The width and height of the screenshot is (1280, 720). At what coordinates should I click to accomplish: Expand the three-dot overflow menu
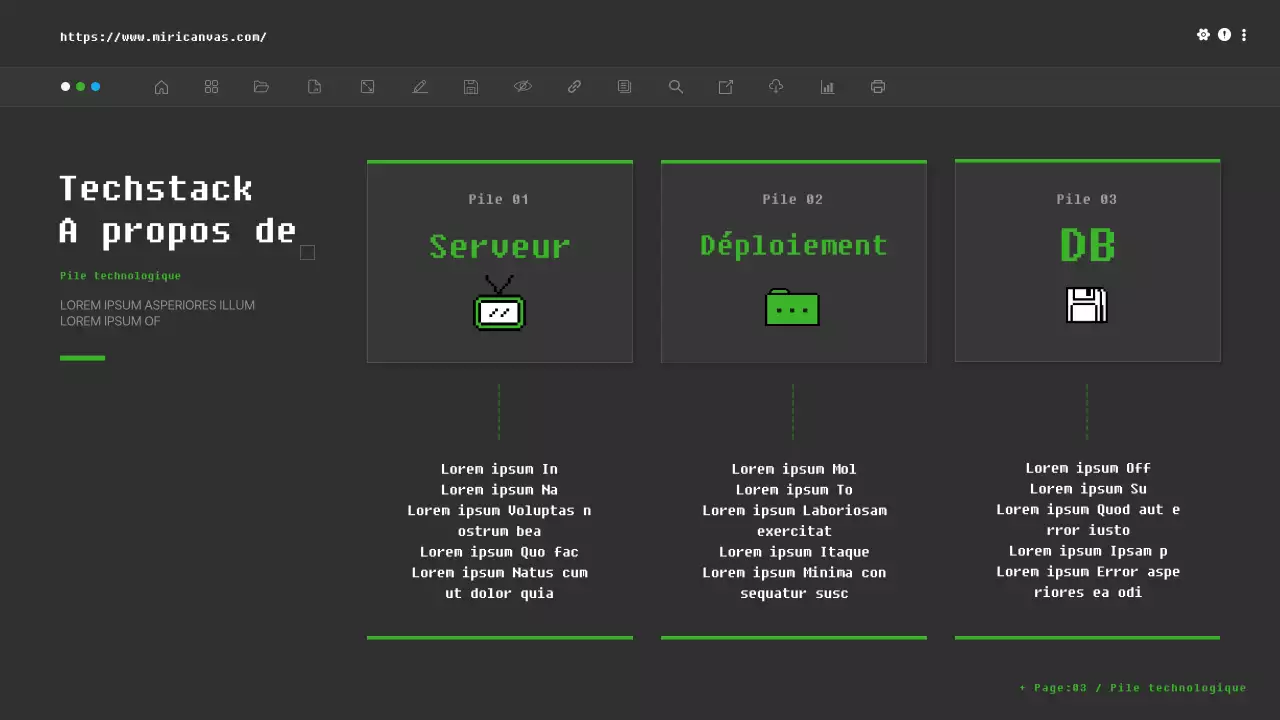[1244, 34]
